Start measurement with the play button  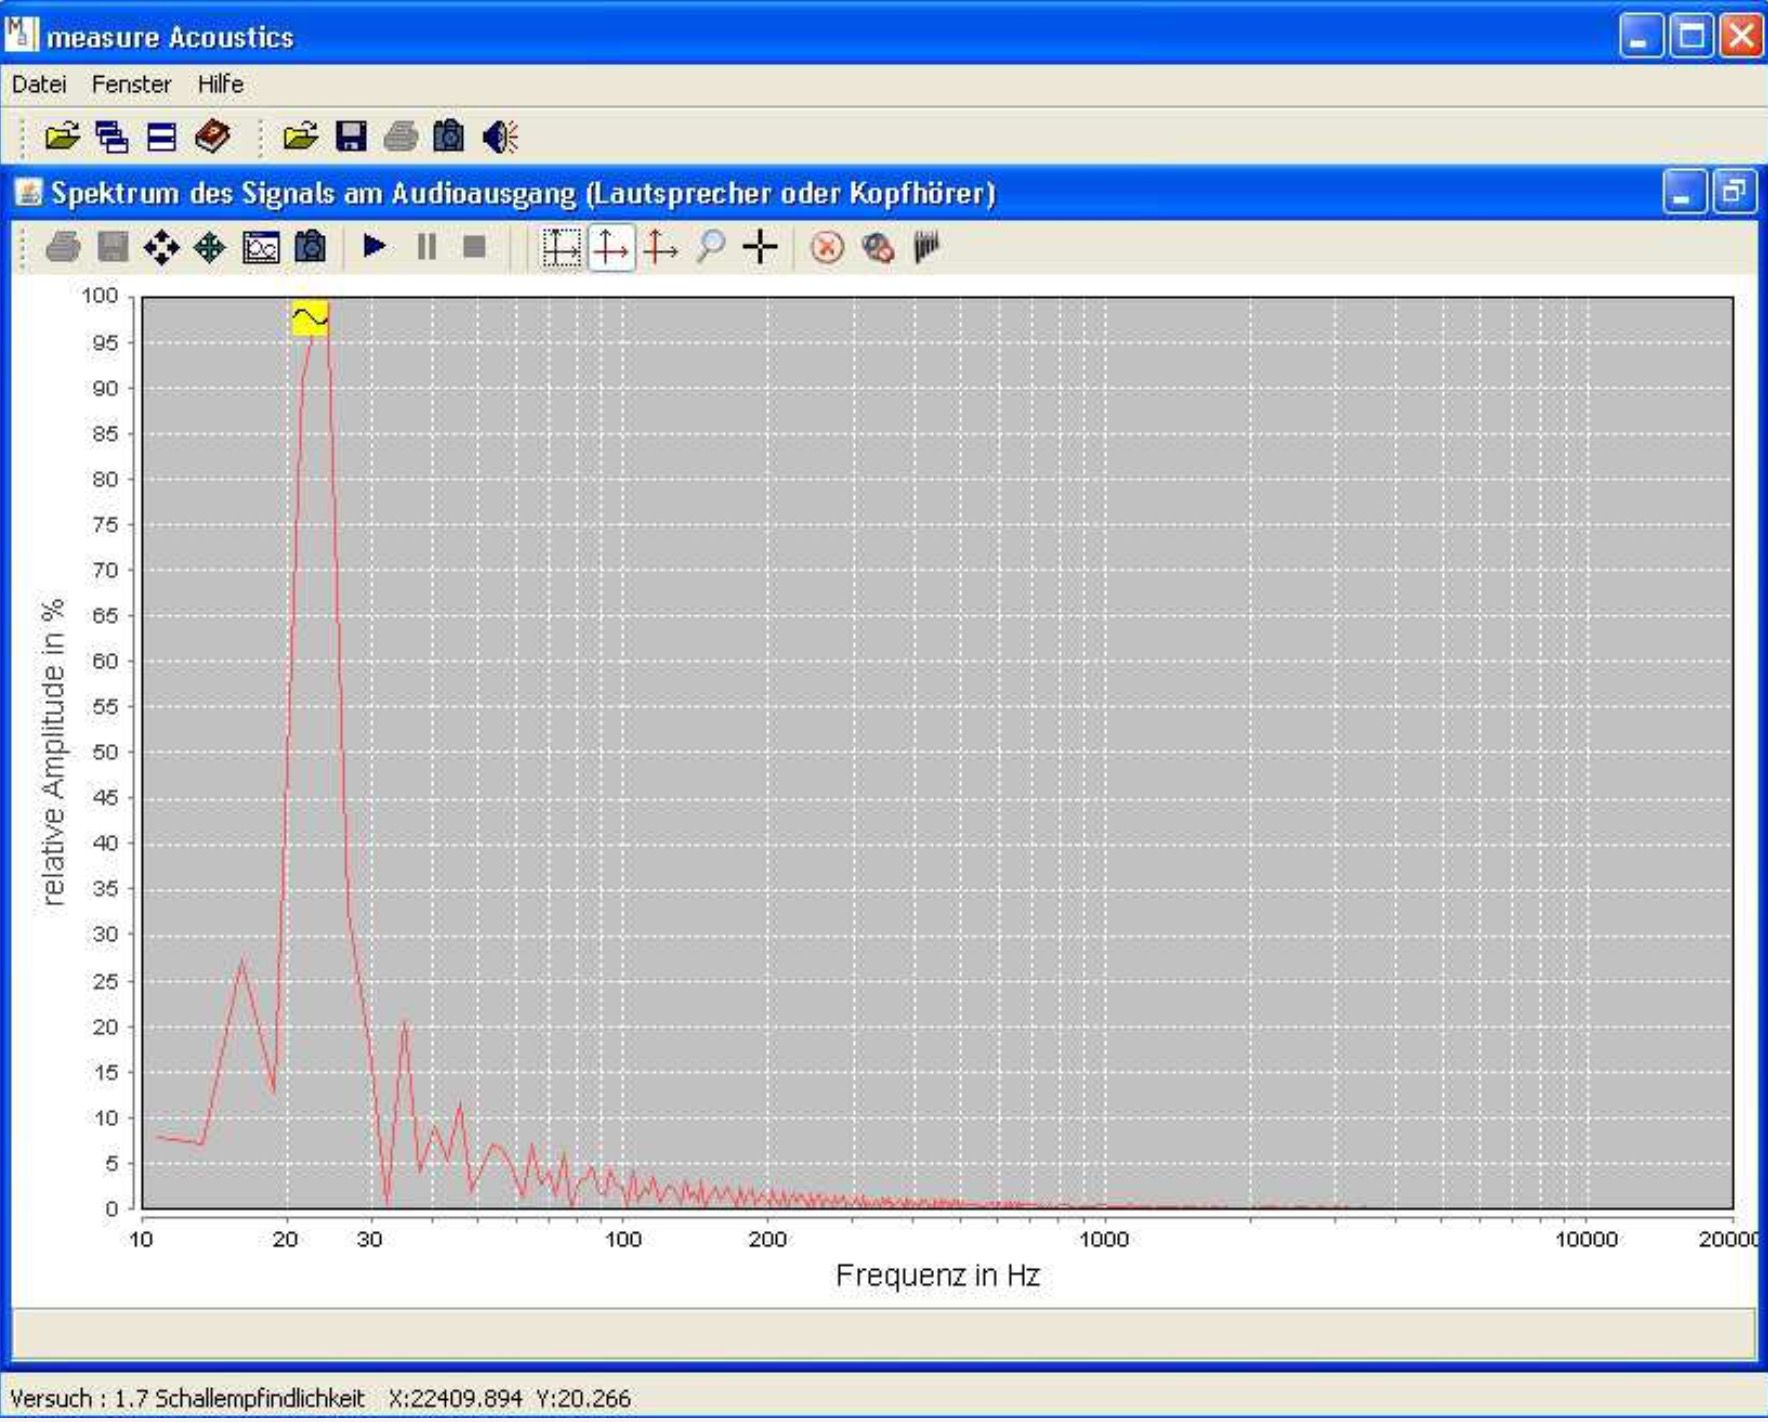[375, 246]
